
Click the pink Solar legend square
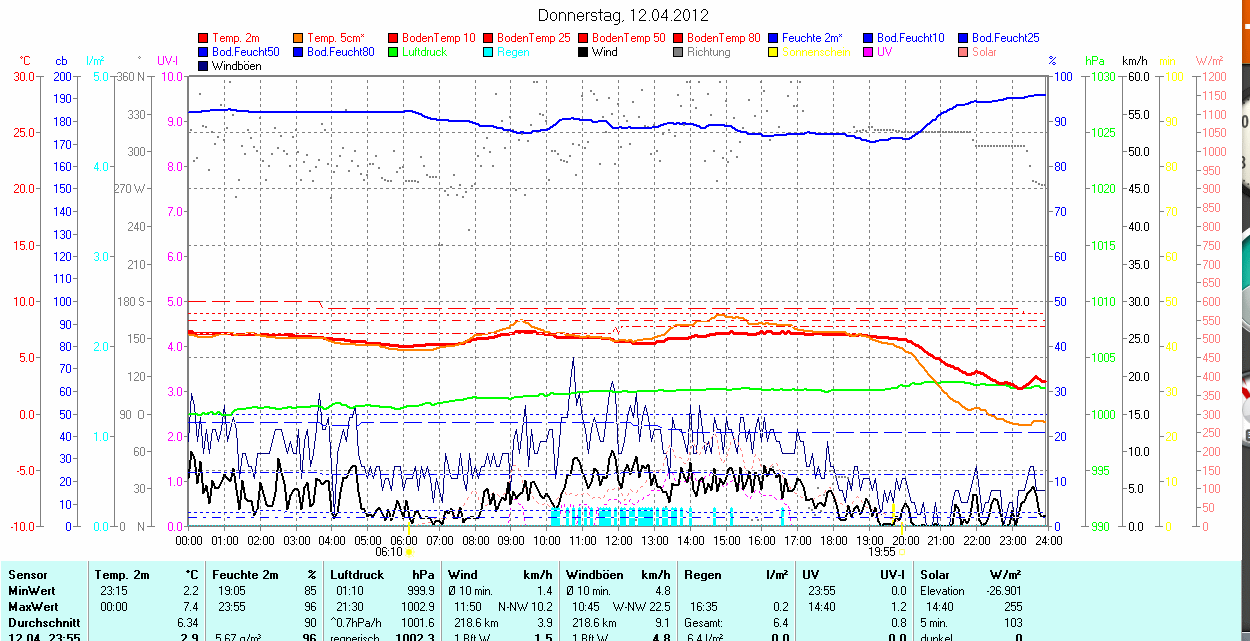point(964,52)
